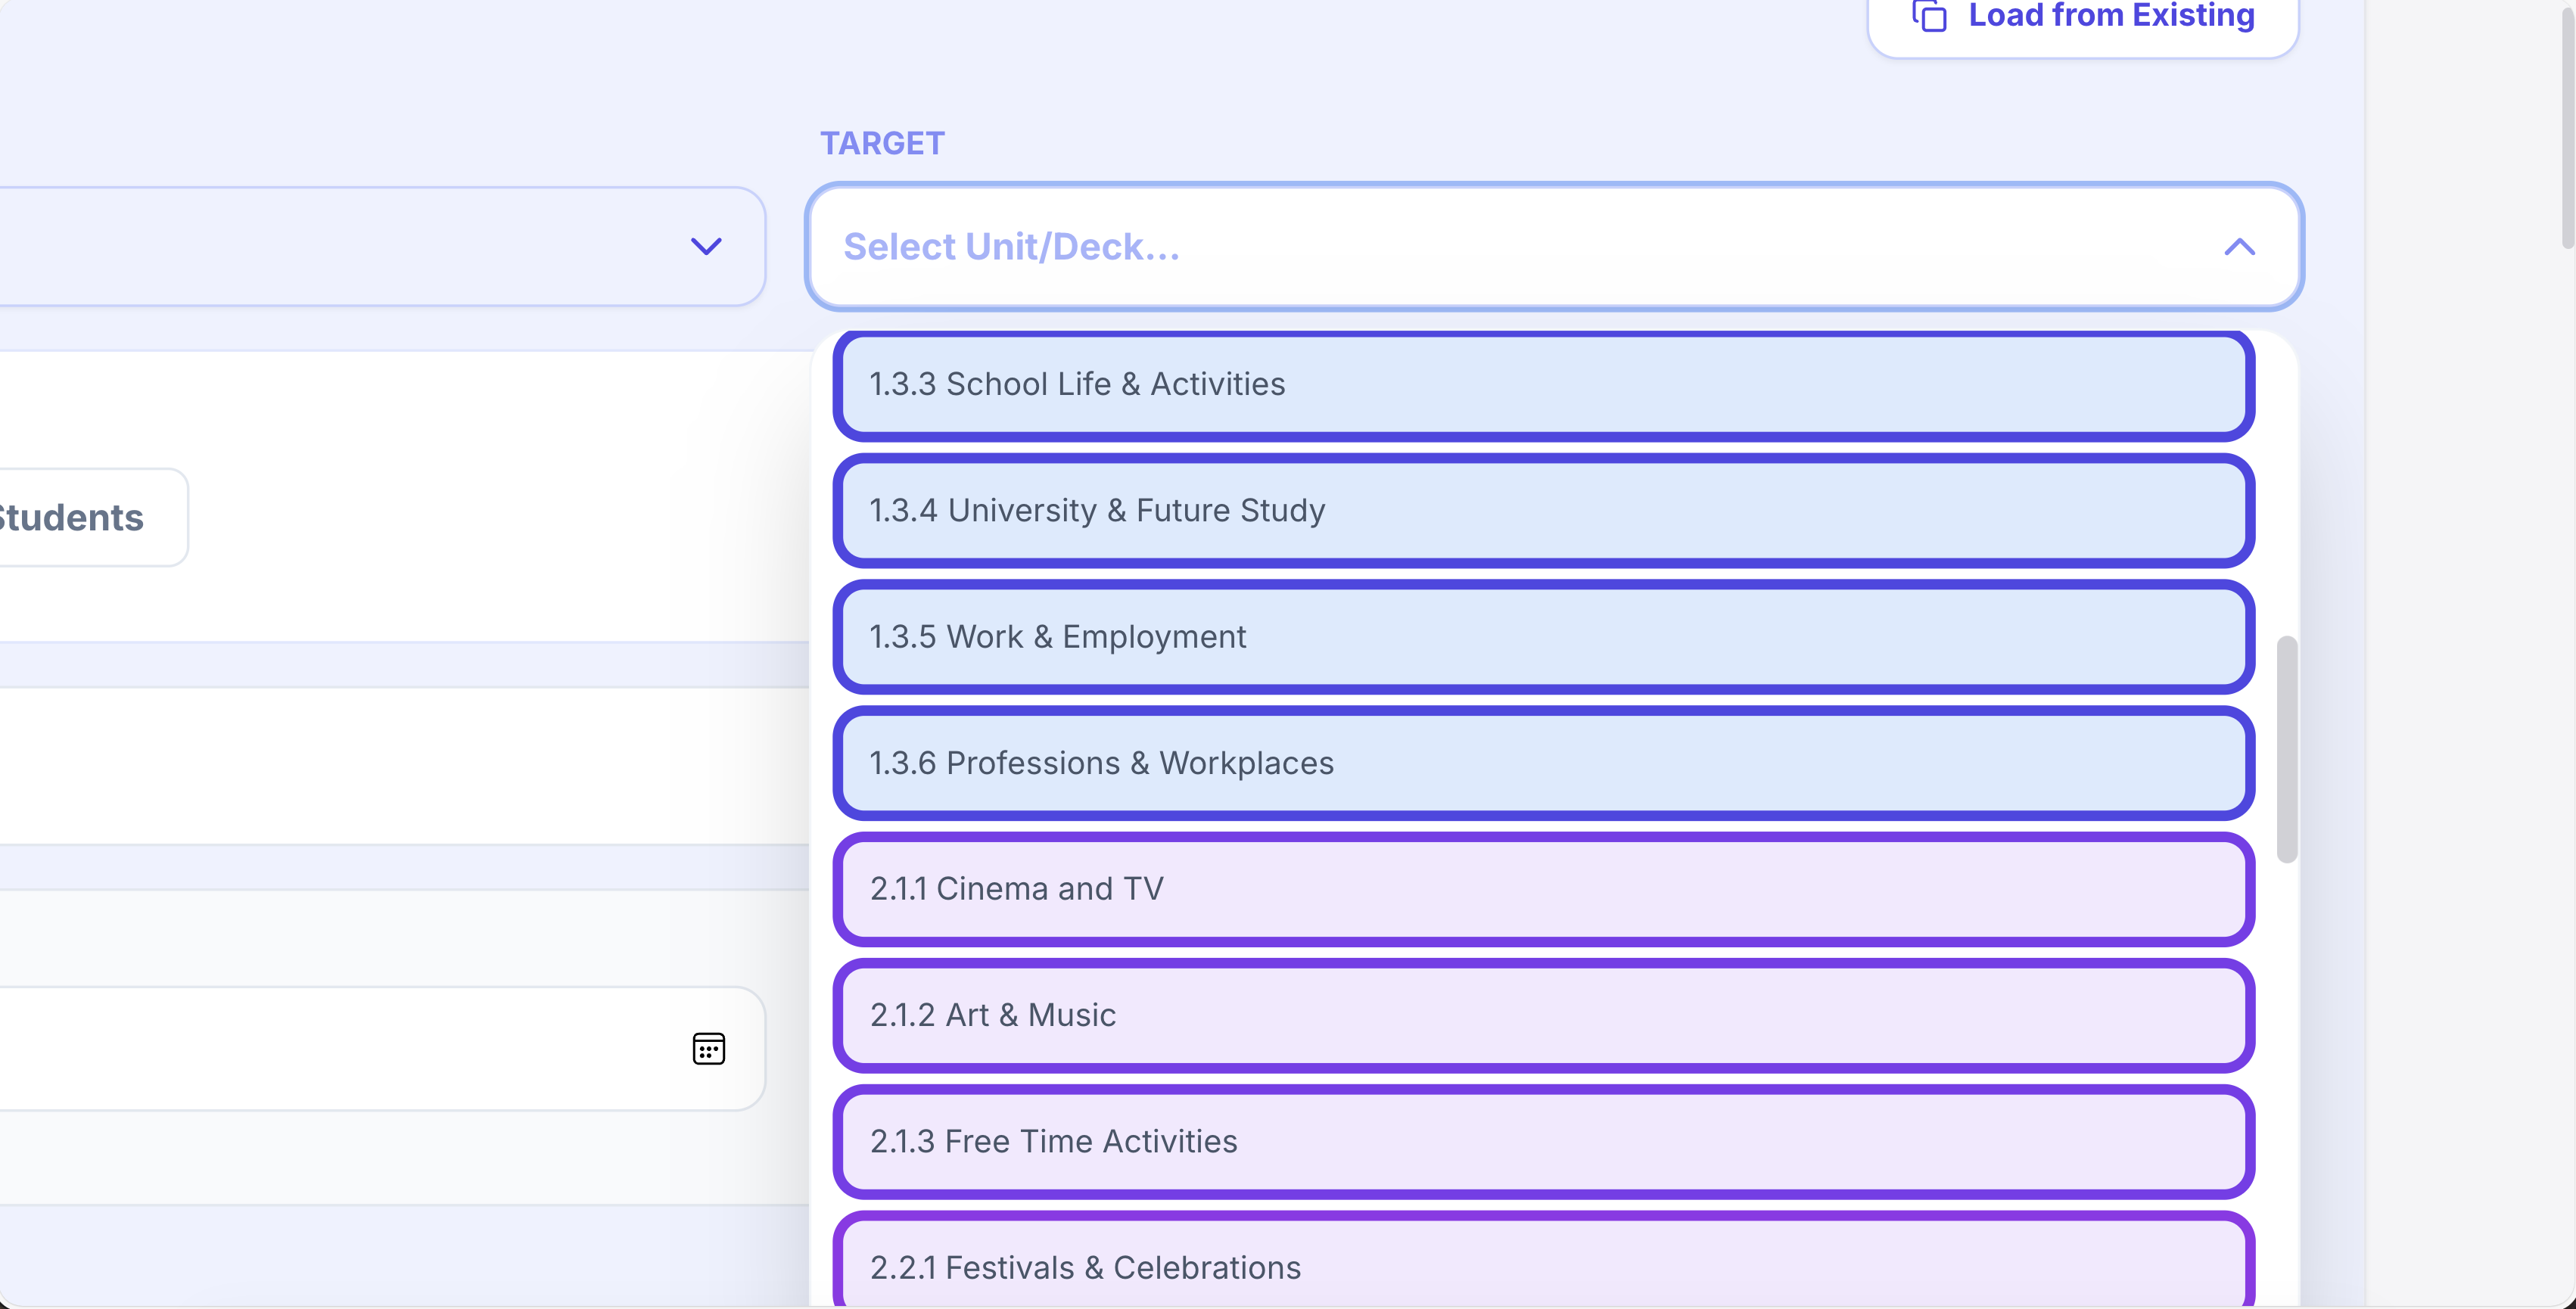Select 1.3.3 School Life & Activities
This screenshot has width=2576, height=1309.
point(1543,384)
